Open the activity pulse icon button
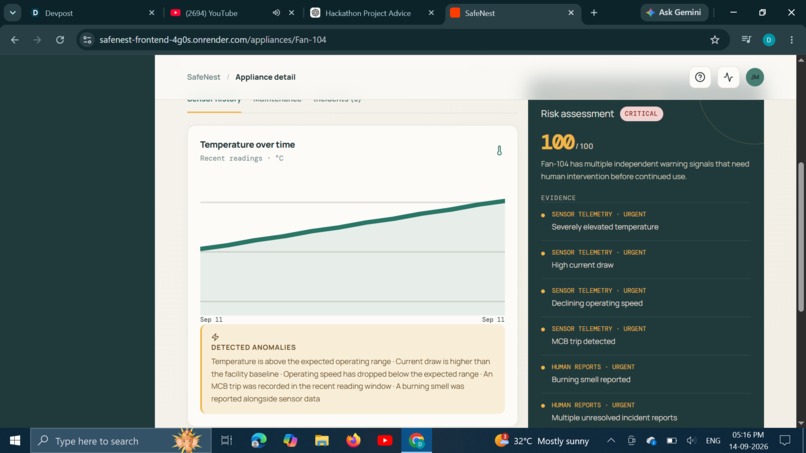Image resolution: width=806 pixels, height=453 pixels. tap(728, 77)
